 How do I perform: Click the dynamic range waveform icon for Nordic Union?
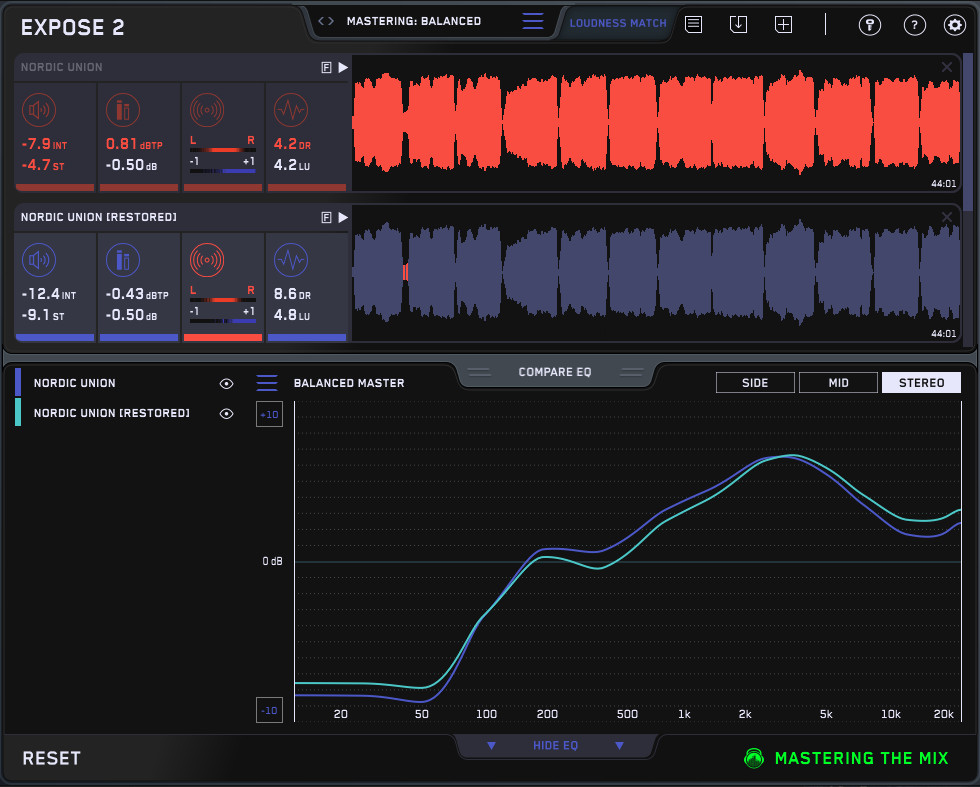click(291, 110)
